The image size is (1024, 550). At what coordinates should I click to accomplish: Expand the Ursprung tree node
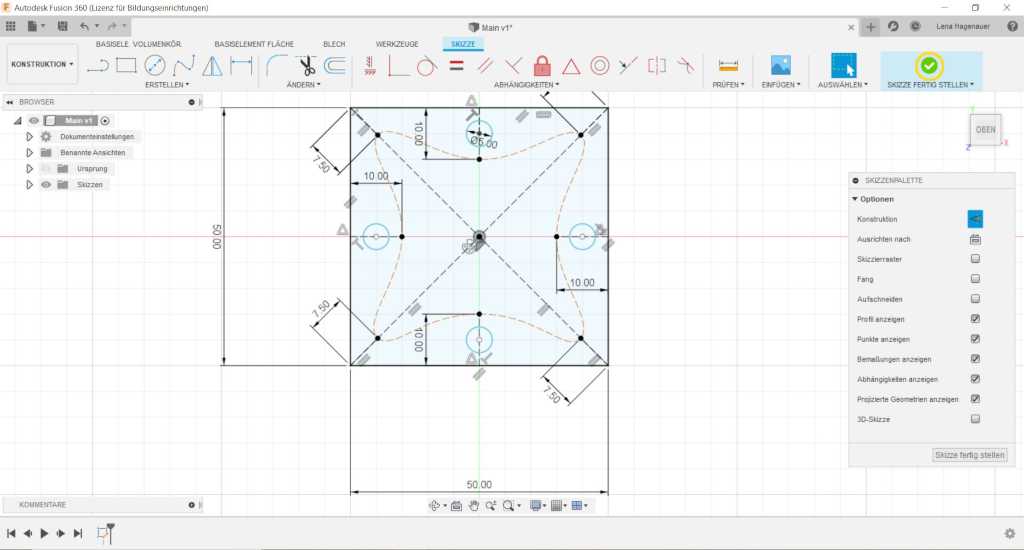(x=29, y=169)
